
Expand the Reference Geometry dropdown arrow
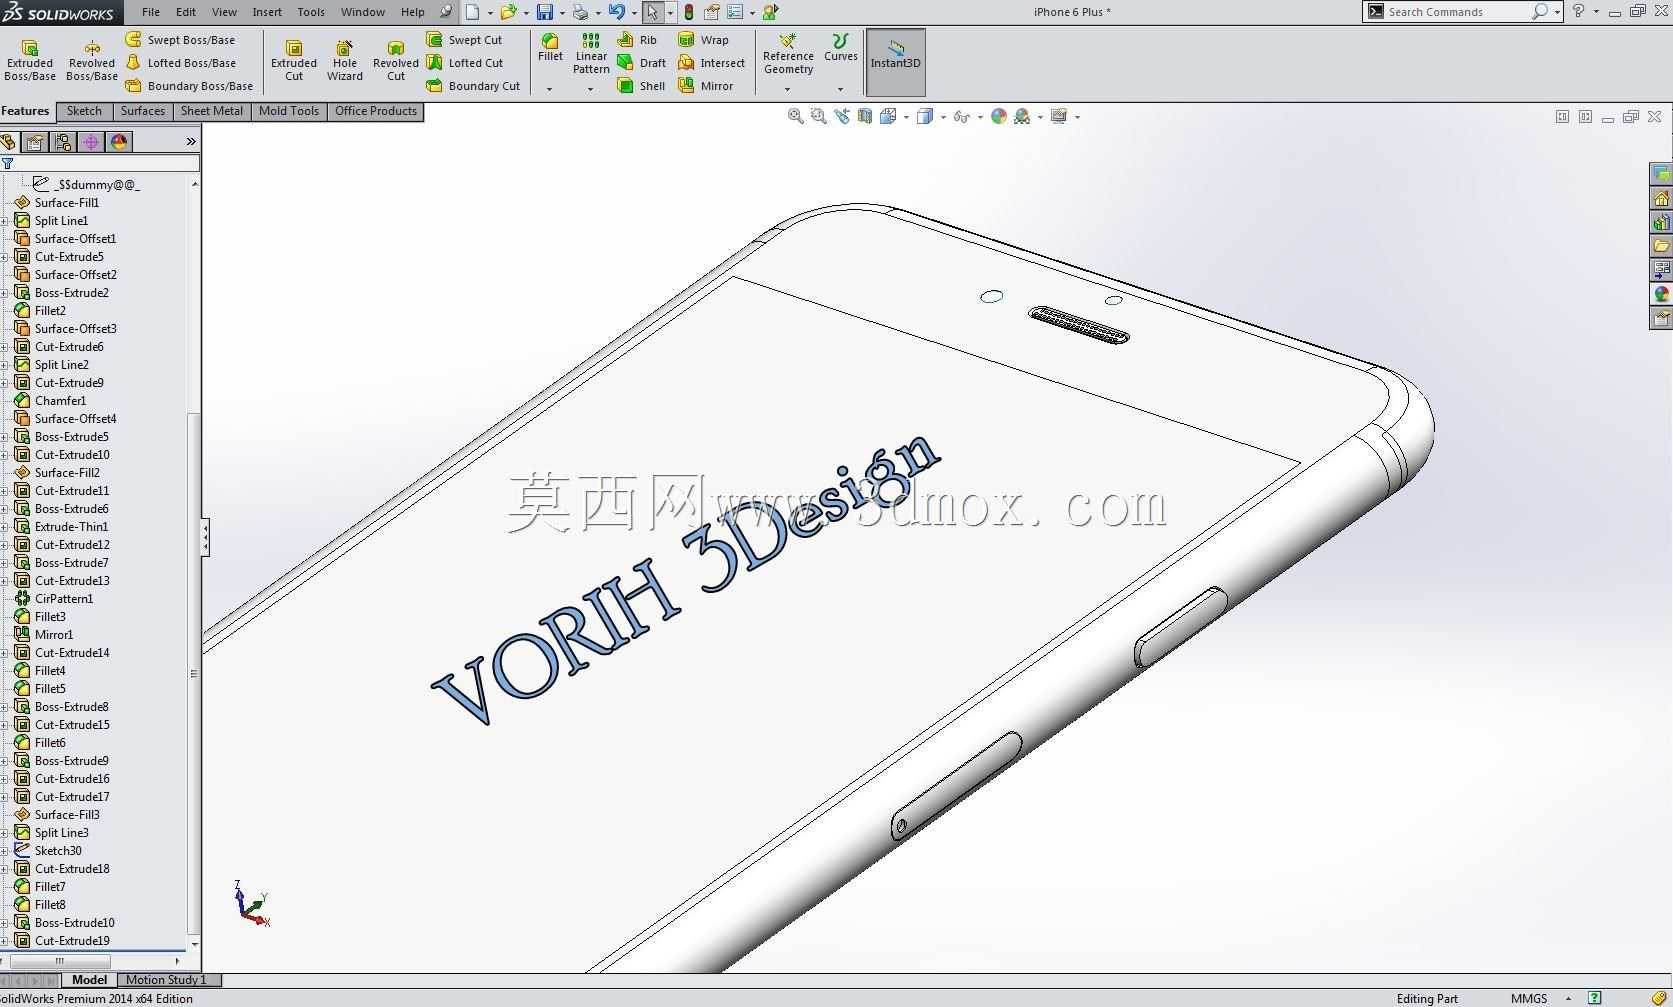[x=787, y=89]
